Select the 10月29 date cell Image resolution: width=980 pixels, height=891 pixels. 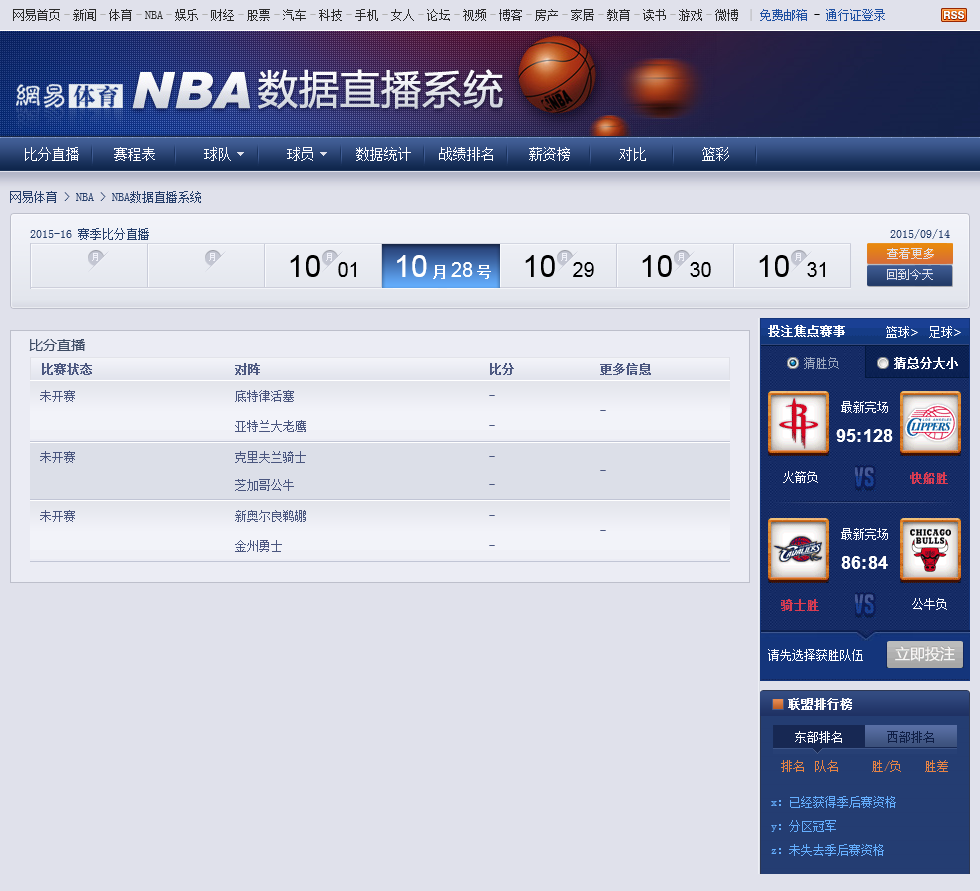pos(558,266)
